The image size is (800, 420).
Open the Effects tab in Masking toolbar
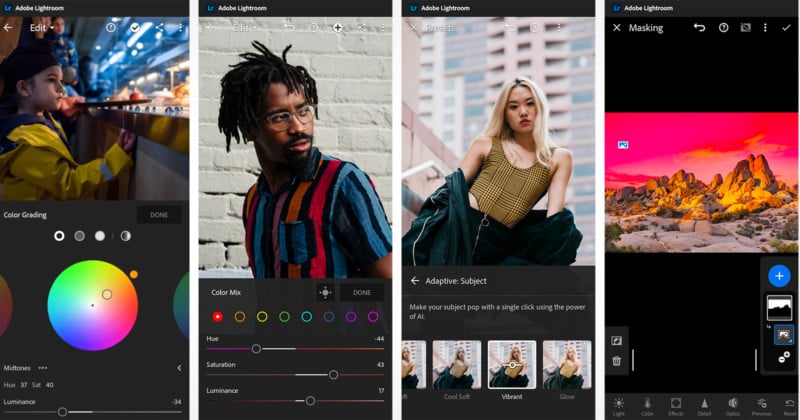pyautogui.click(x=676, y=407)
